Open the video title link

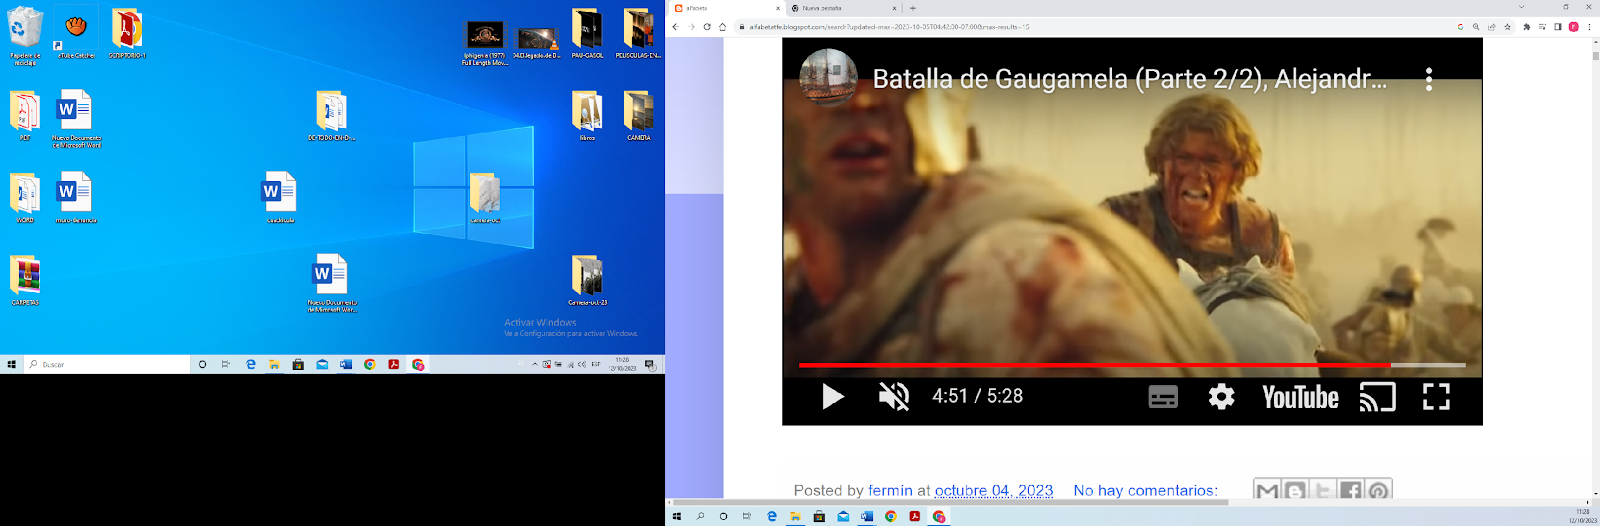(1130, 79)
